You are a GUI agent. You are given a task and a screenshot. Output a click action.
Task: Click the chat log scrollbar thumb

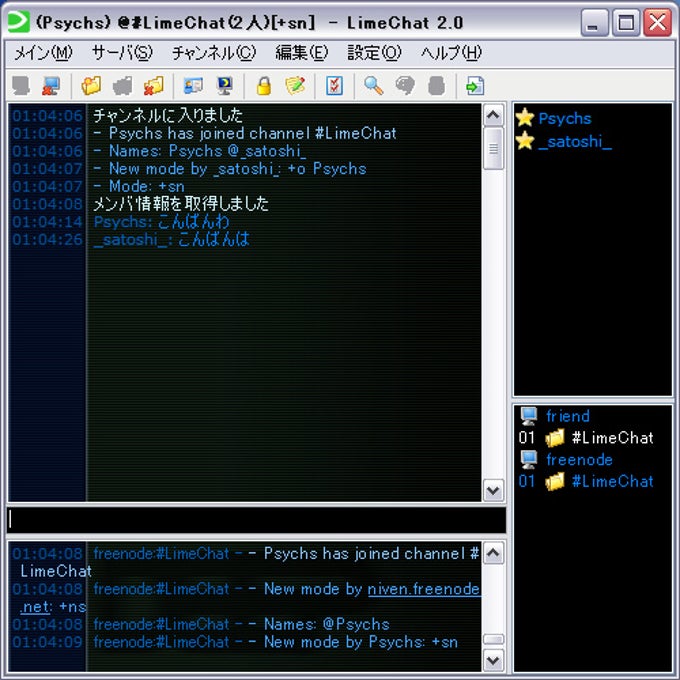tap(493, 148)
